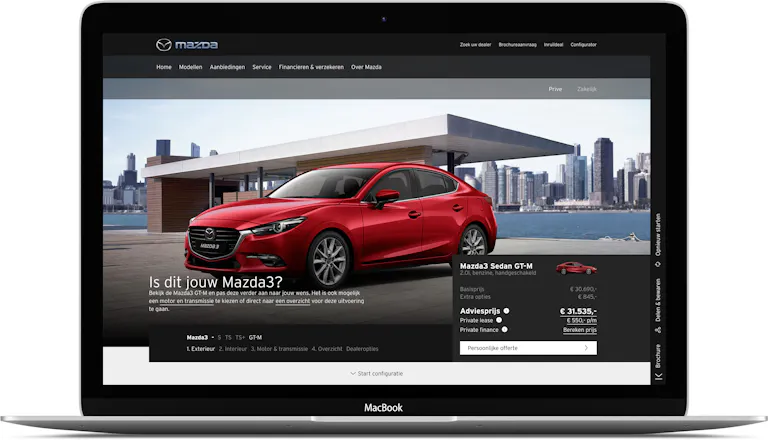Open the Aanbiedingen menu
Image resolution: width=768 pixels, height=440 pixels.
pos(227,67)
